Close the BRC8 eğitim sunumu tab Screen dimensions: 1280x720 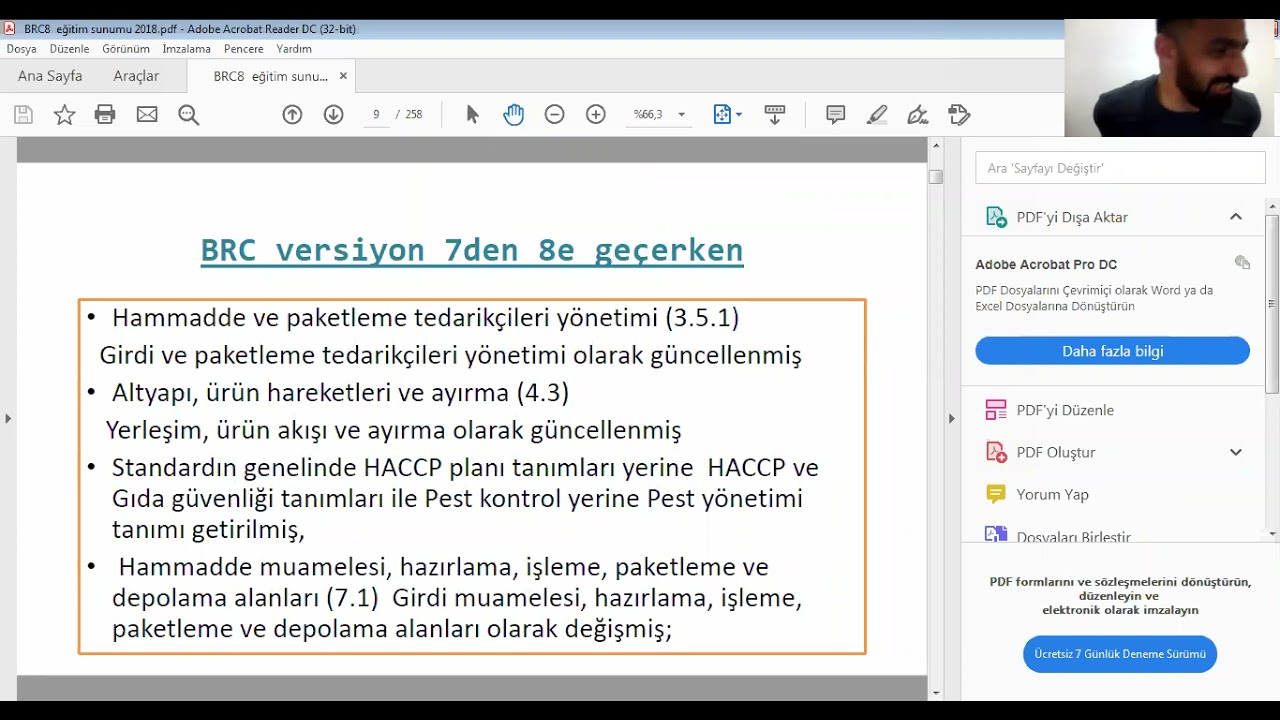coord(343,76)
